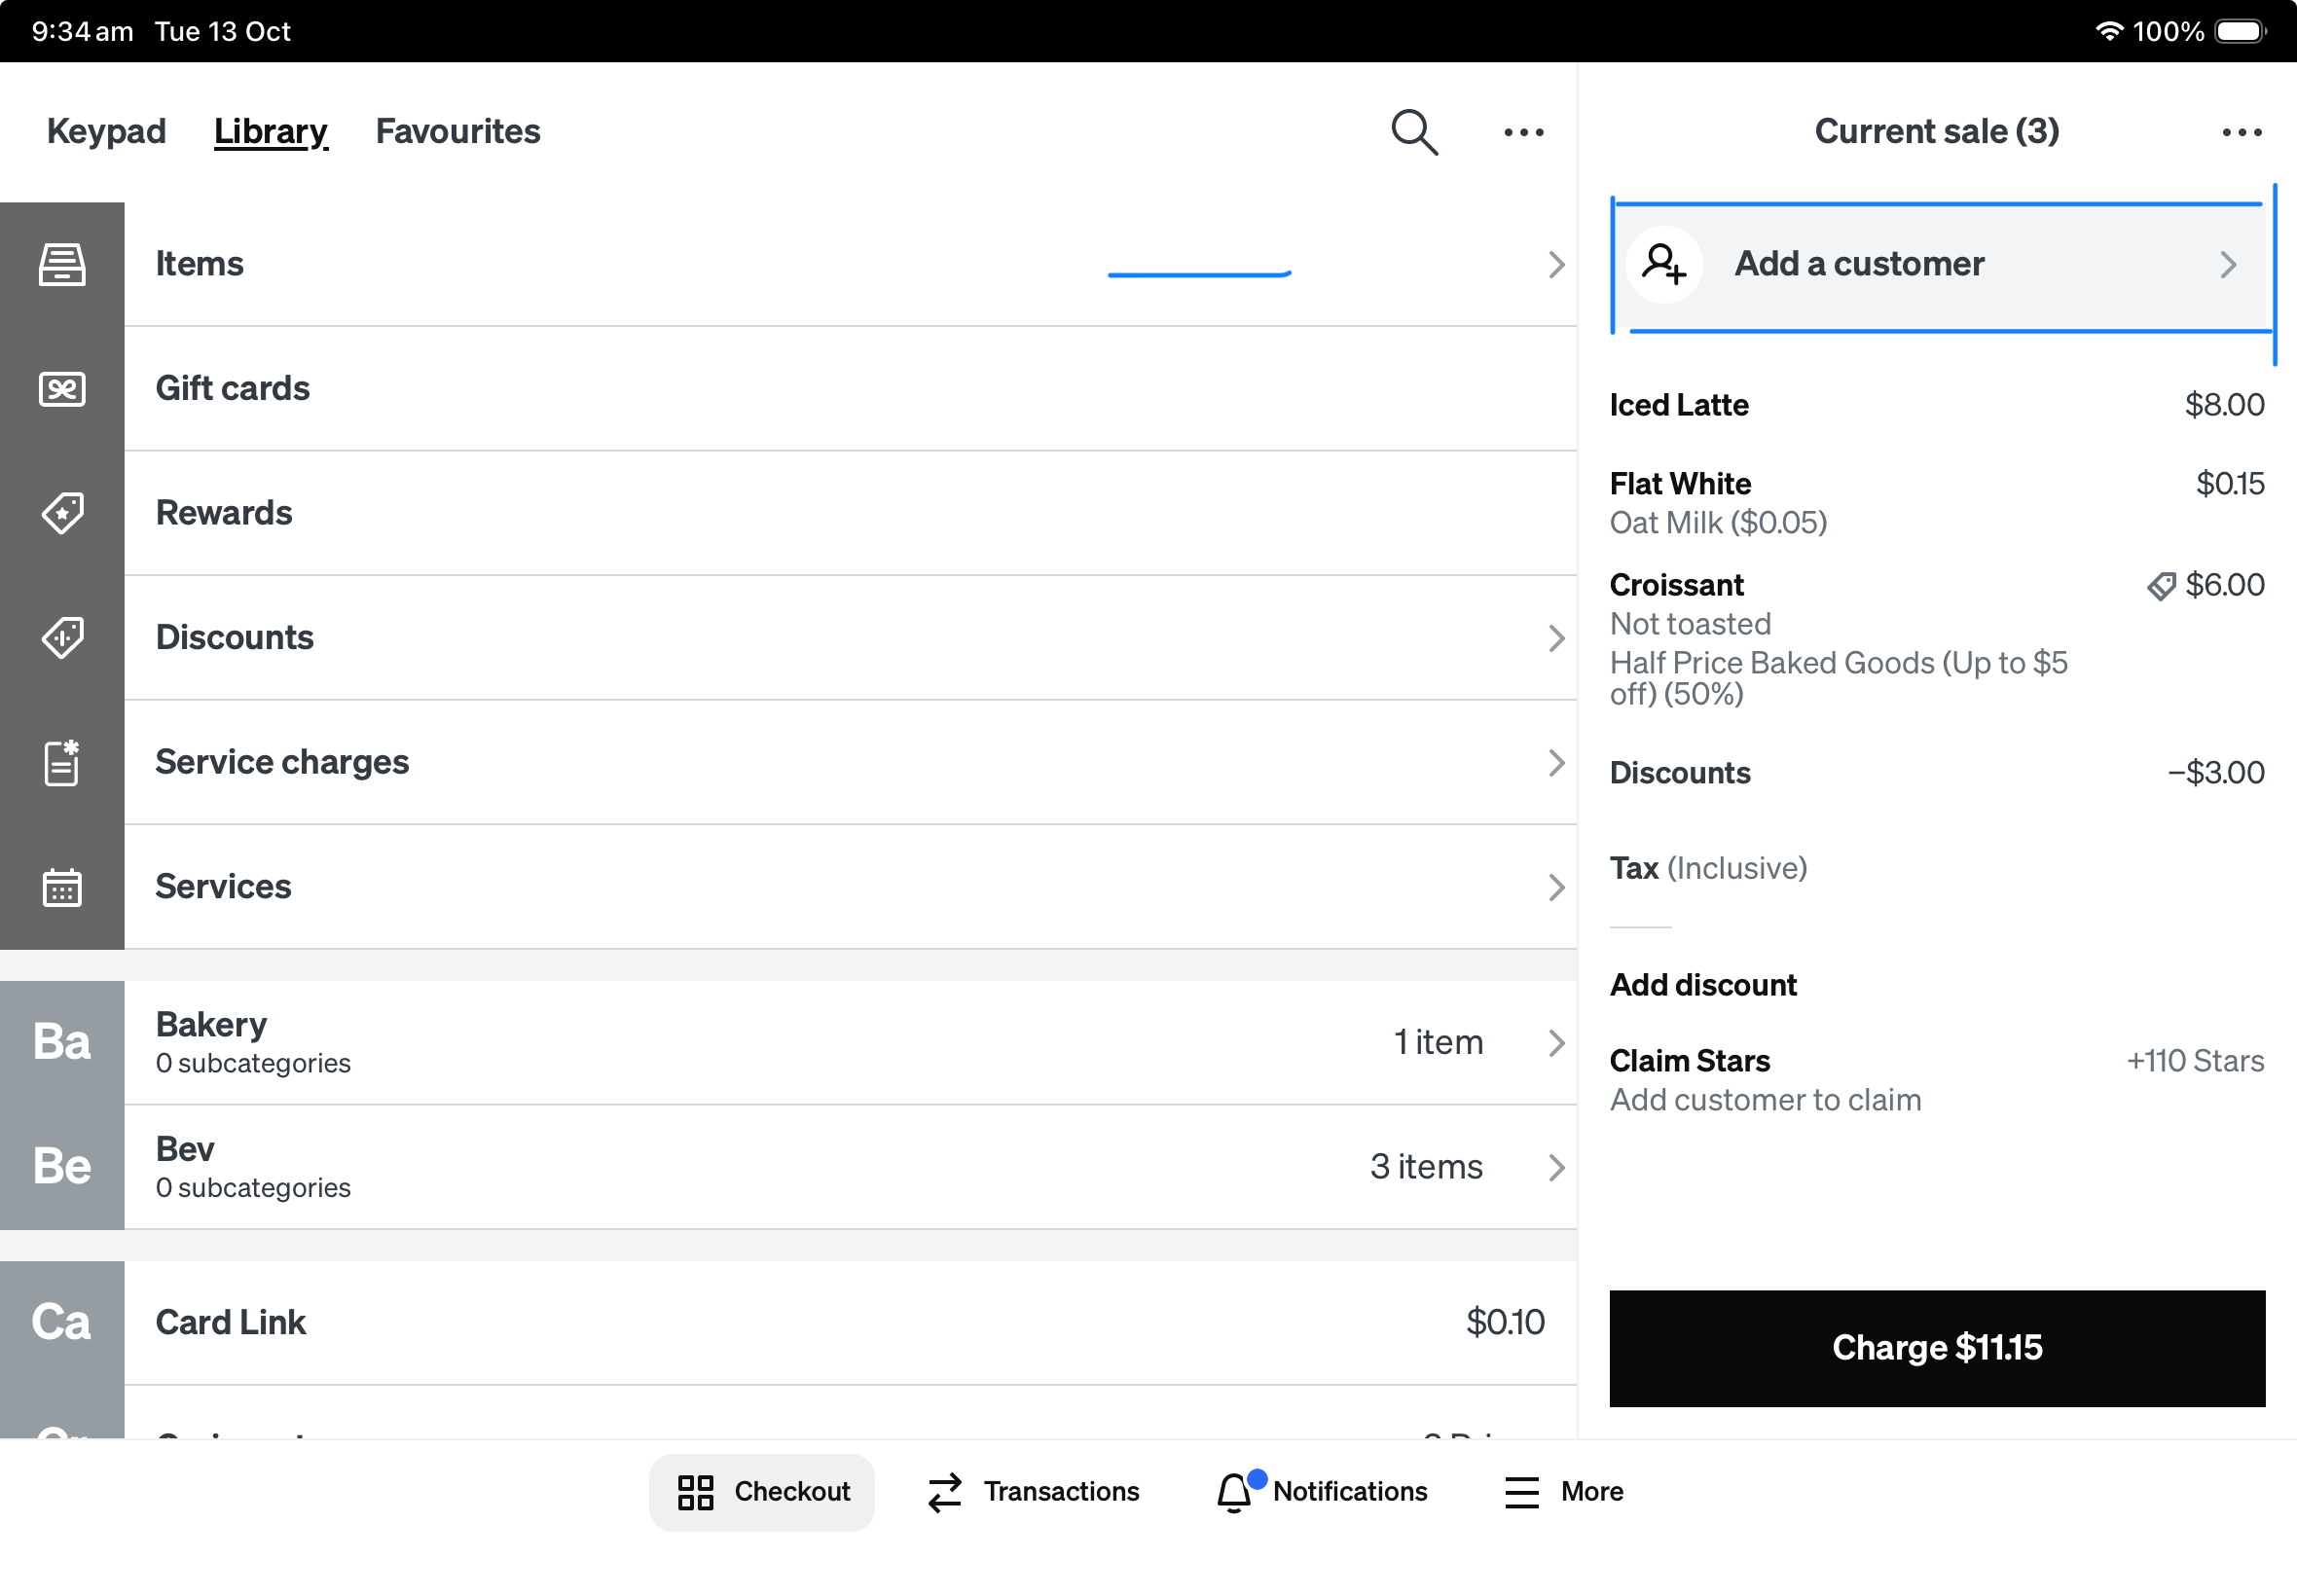Tap the Charge $11.15 button
This screenshot has height=1596, width=2297.
[x=1937, y=1348]
